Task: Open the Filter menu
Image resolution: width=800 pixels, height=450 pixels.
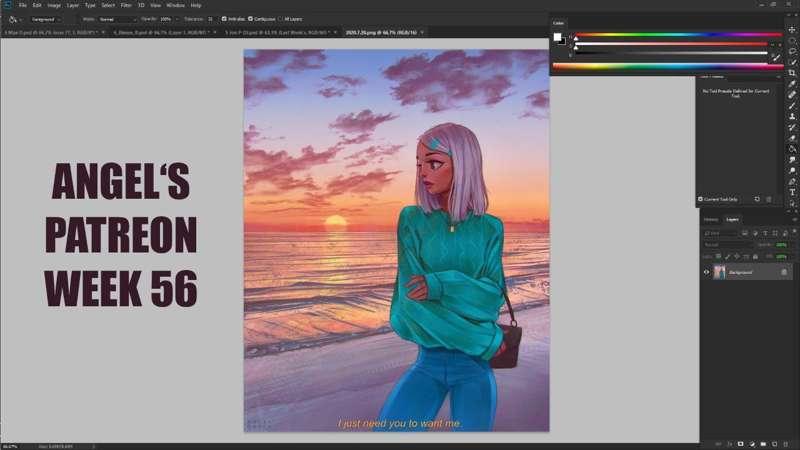Action: pyautogui.click(x=126, y=5)
